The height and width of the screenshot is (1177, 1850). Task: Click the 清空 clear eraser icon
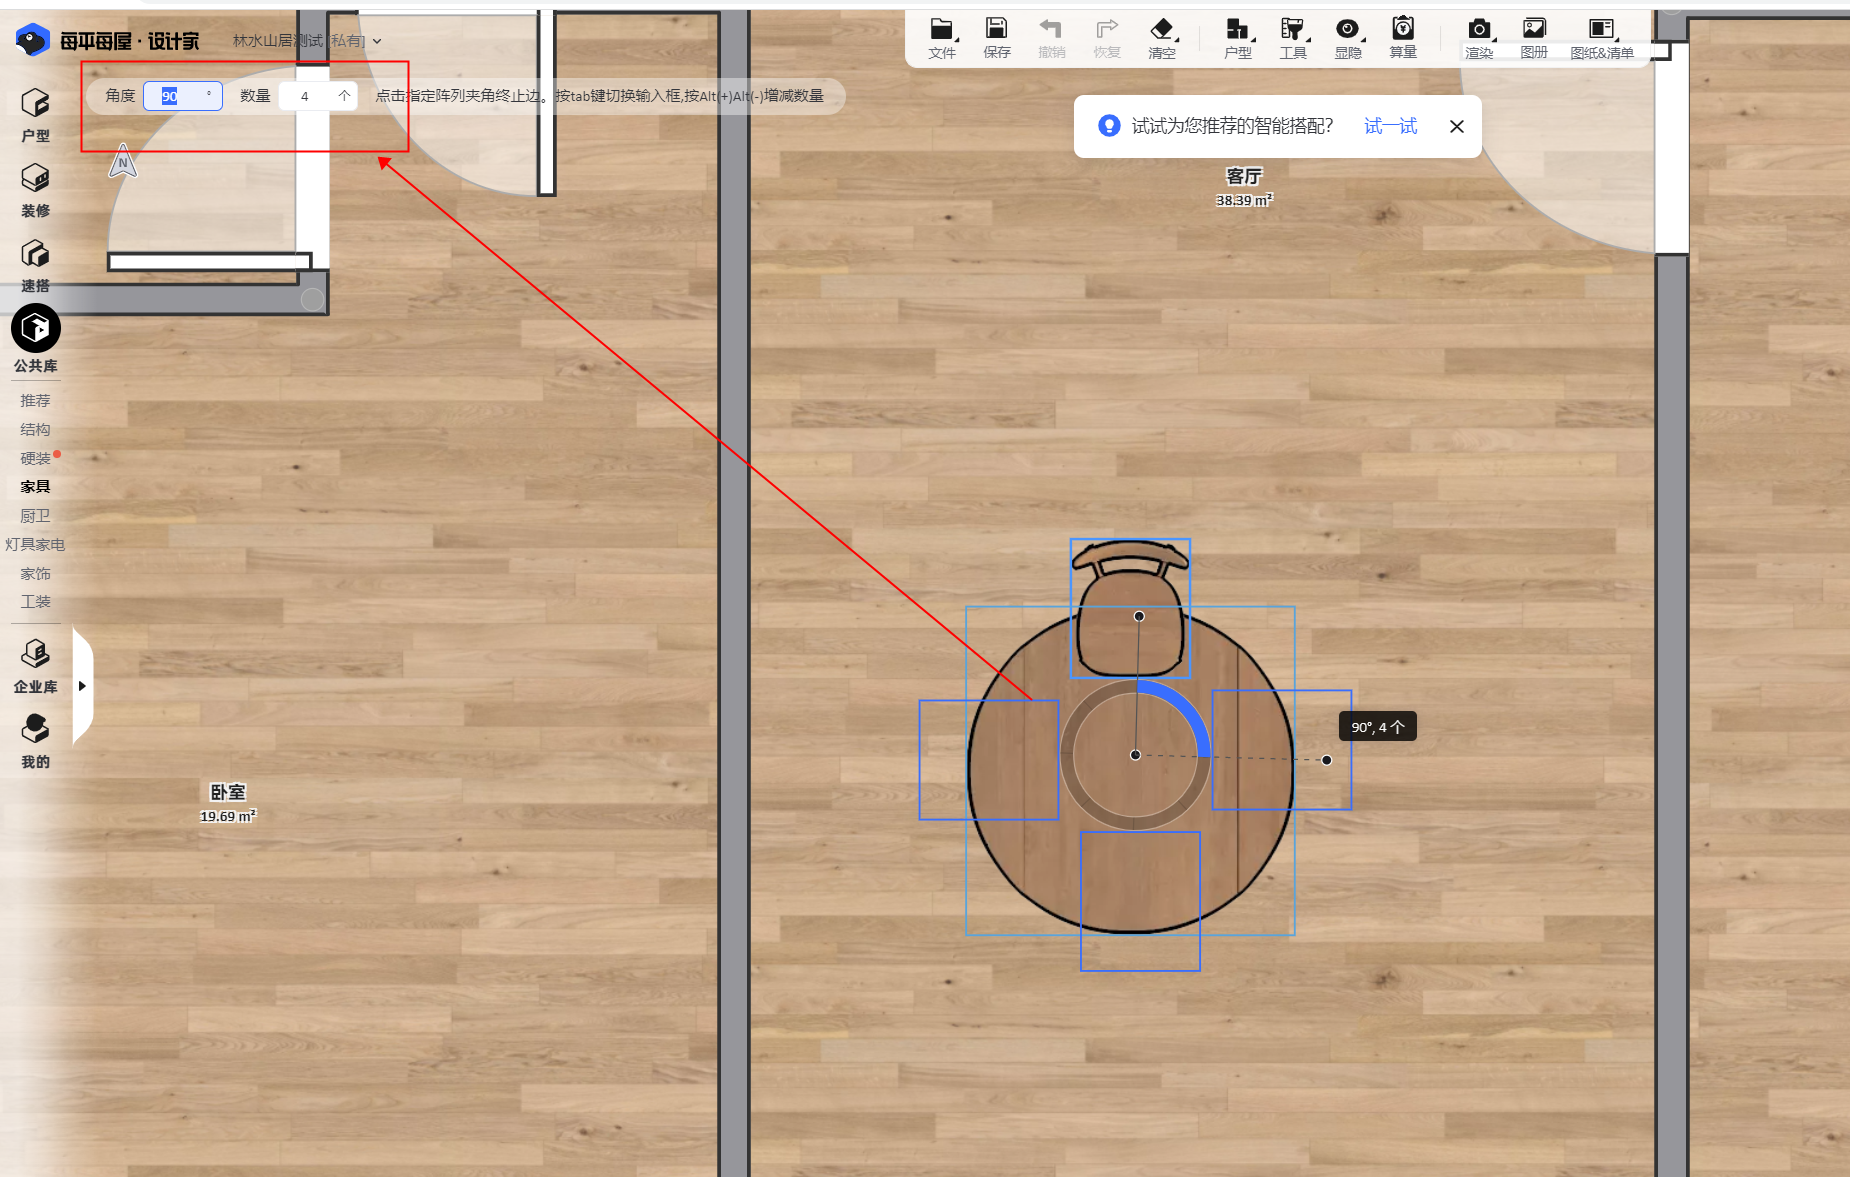click(1162, 39)
